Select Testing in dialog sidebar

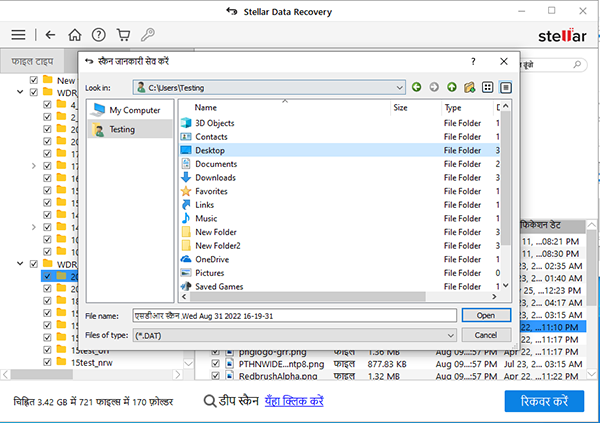point(130,129)
